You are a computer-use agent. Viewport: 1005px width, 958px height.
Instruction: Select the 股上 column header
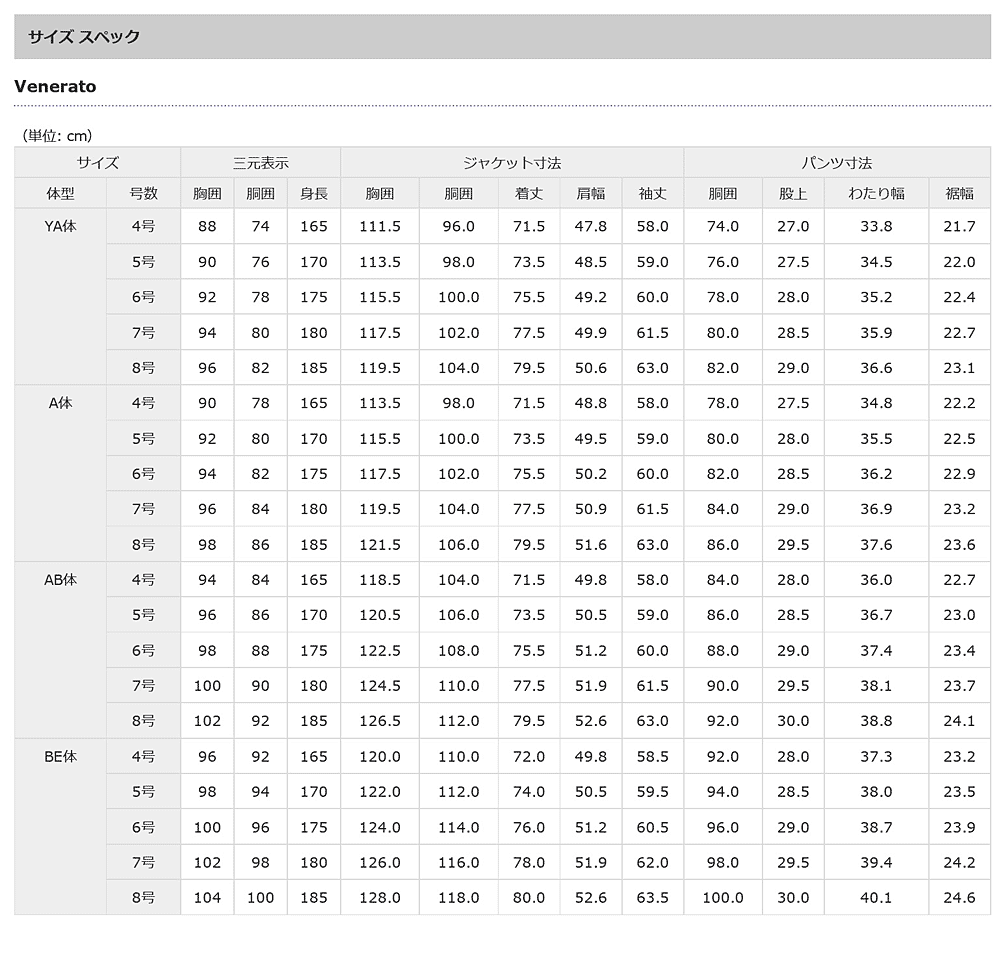pyautogui.click(x=793, y=193)
